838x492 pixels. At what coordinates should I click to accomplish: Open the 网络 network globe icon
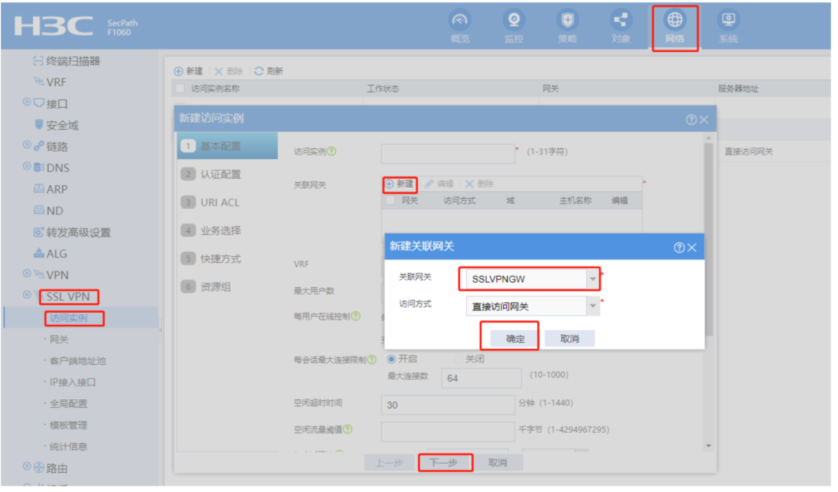(x=674, y=20)
